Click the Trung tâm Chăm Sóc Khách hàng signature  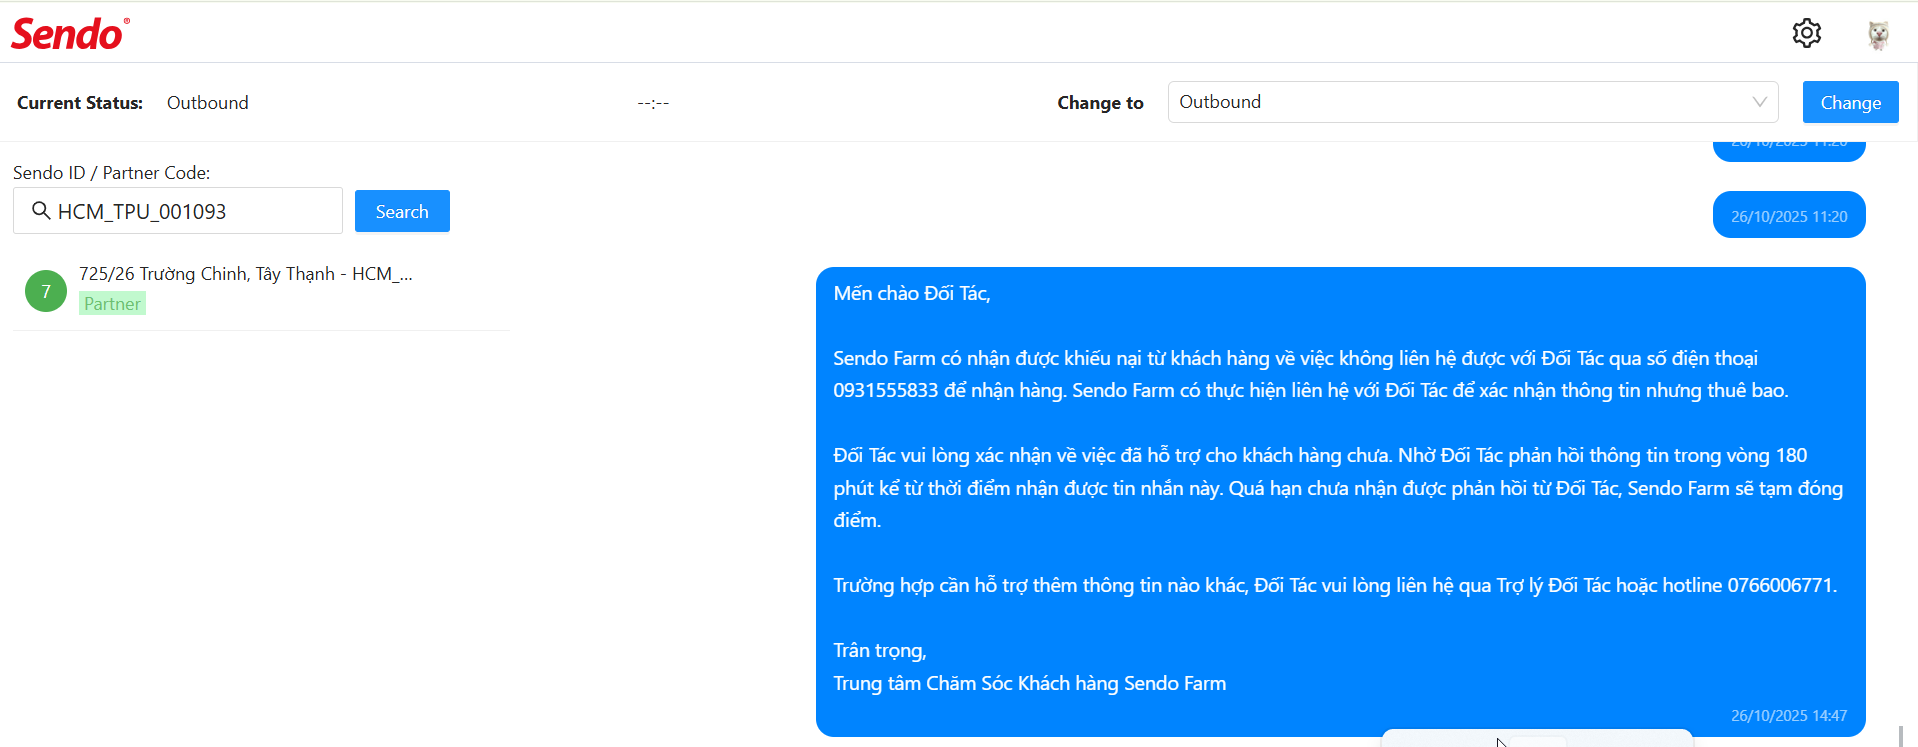pos(1030,683)
